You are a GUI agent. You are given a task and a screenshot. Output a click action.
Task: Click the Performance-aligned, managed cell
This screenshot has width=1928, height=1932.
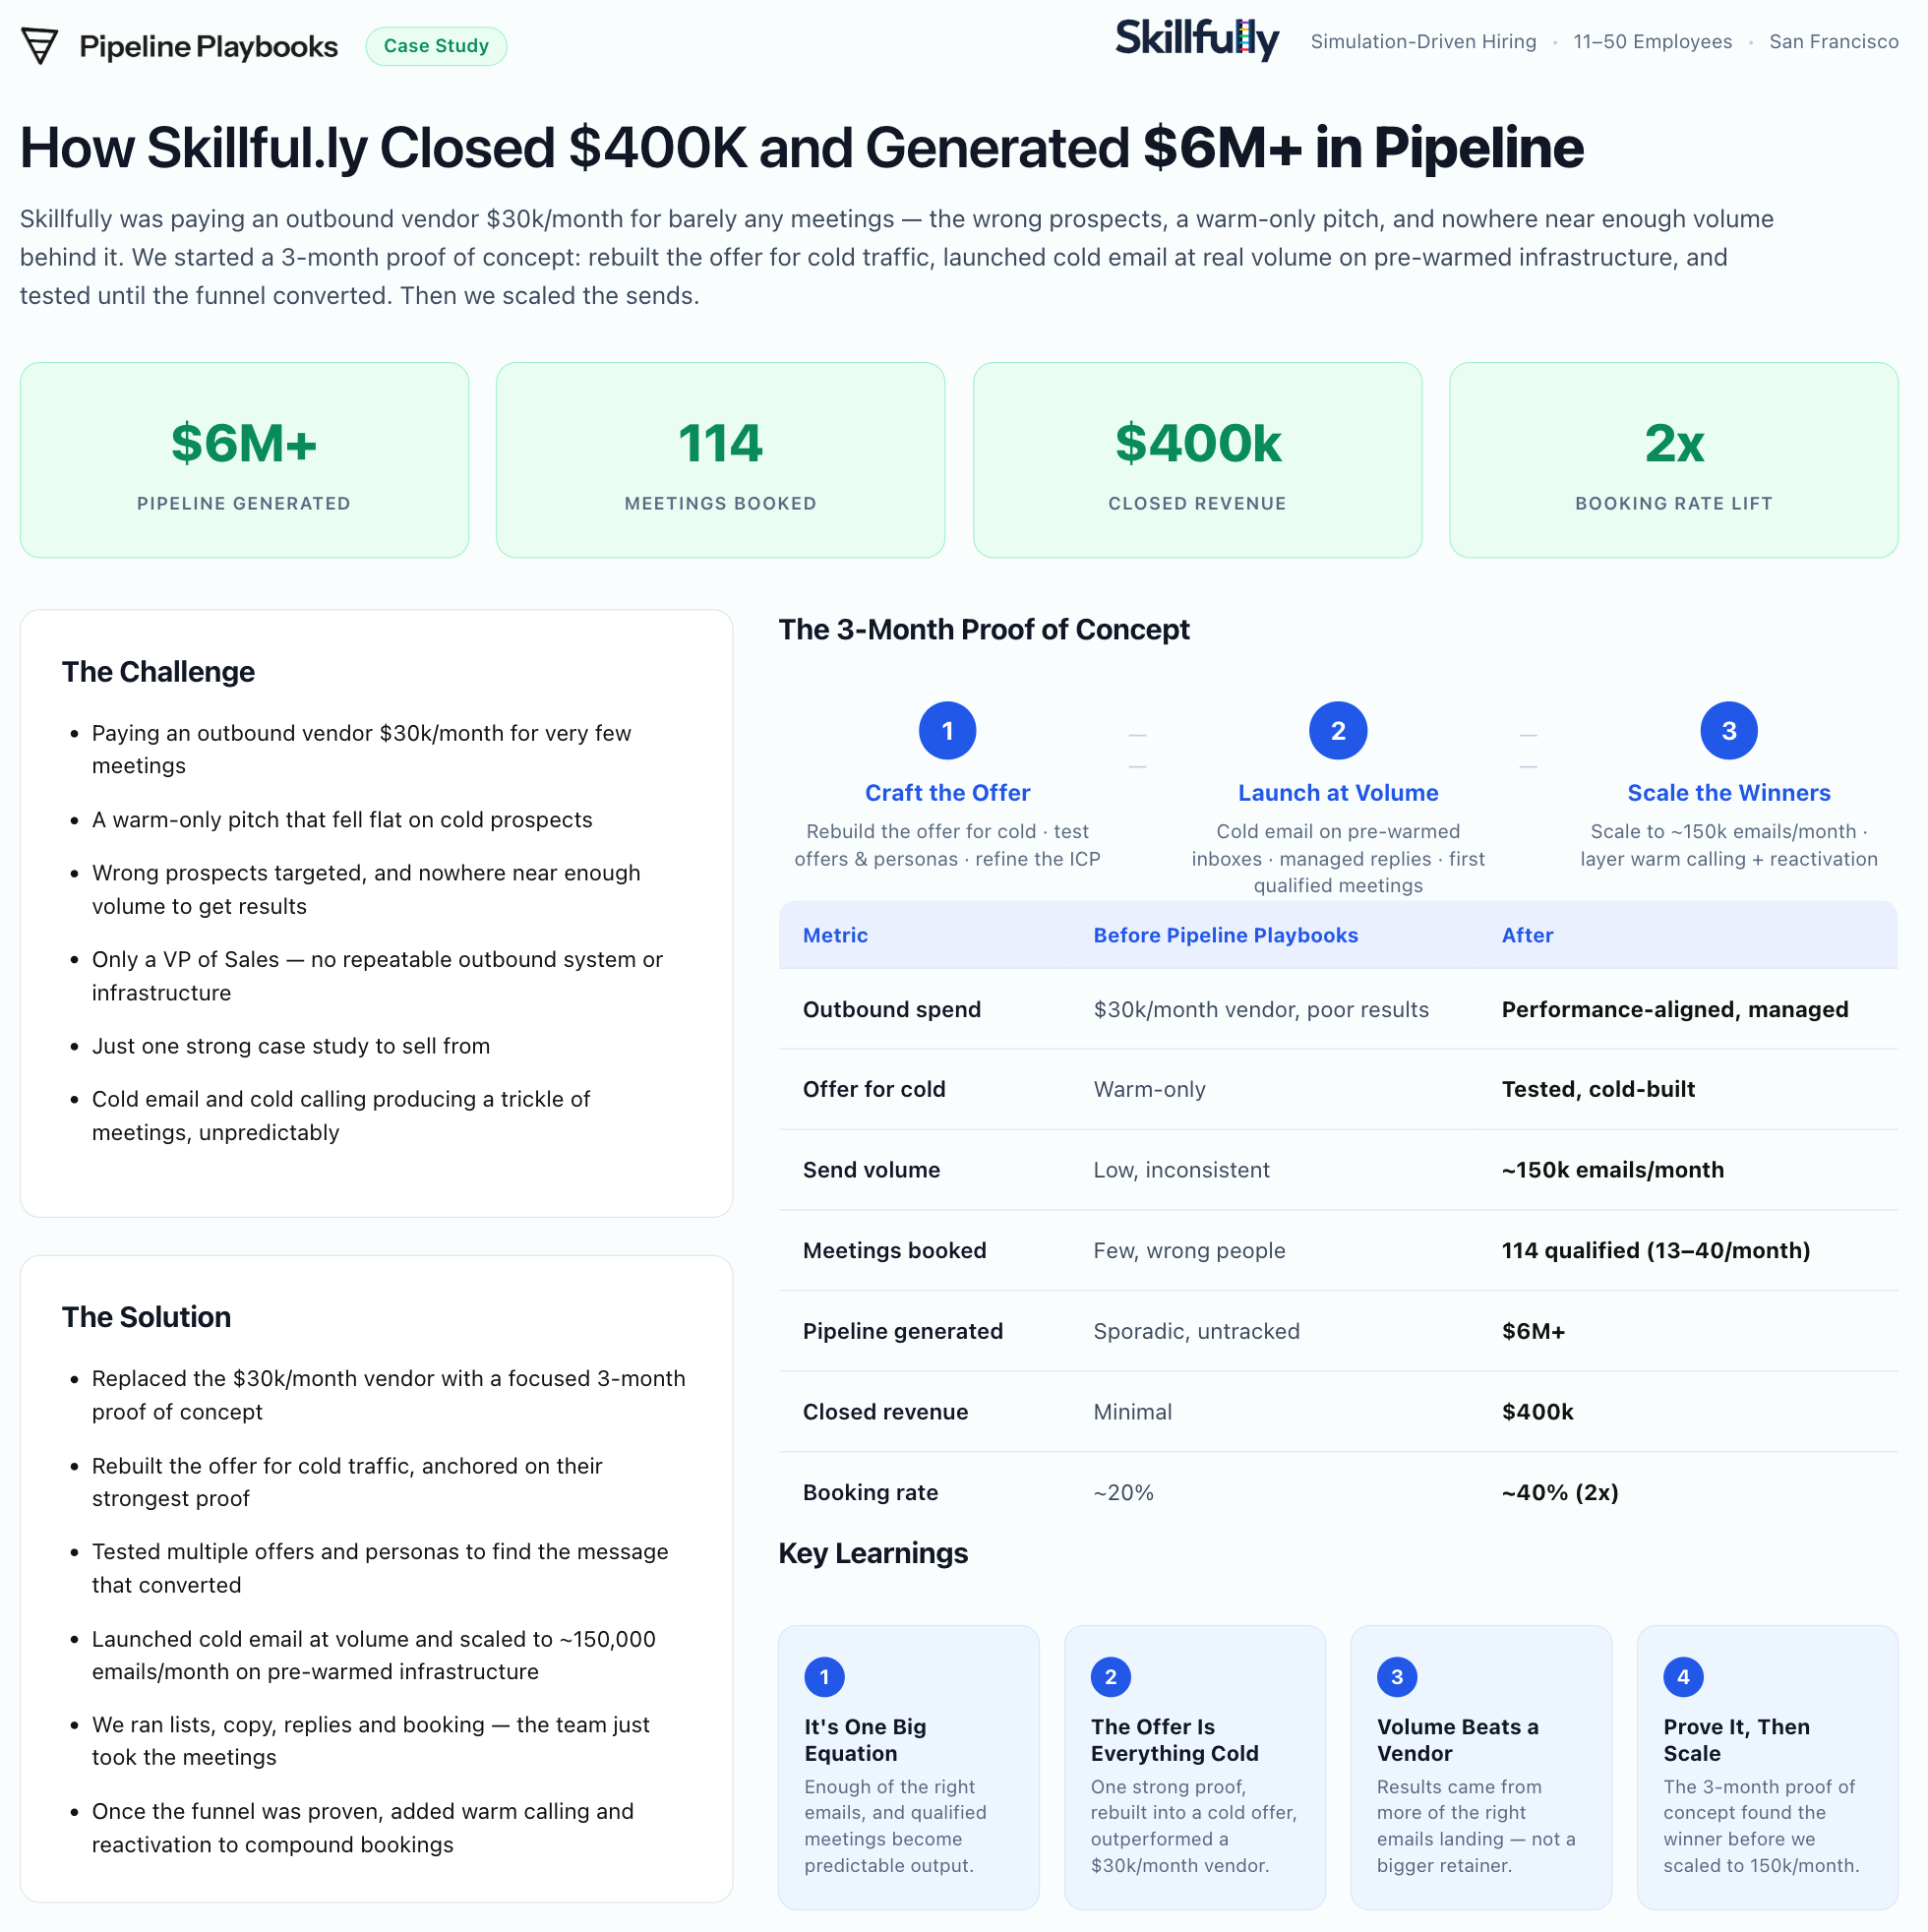point(1674,1009)
